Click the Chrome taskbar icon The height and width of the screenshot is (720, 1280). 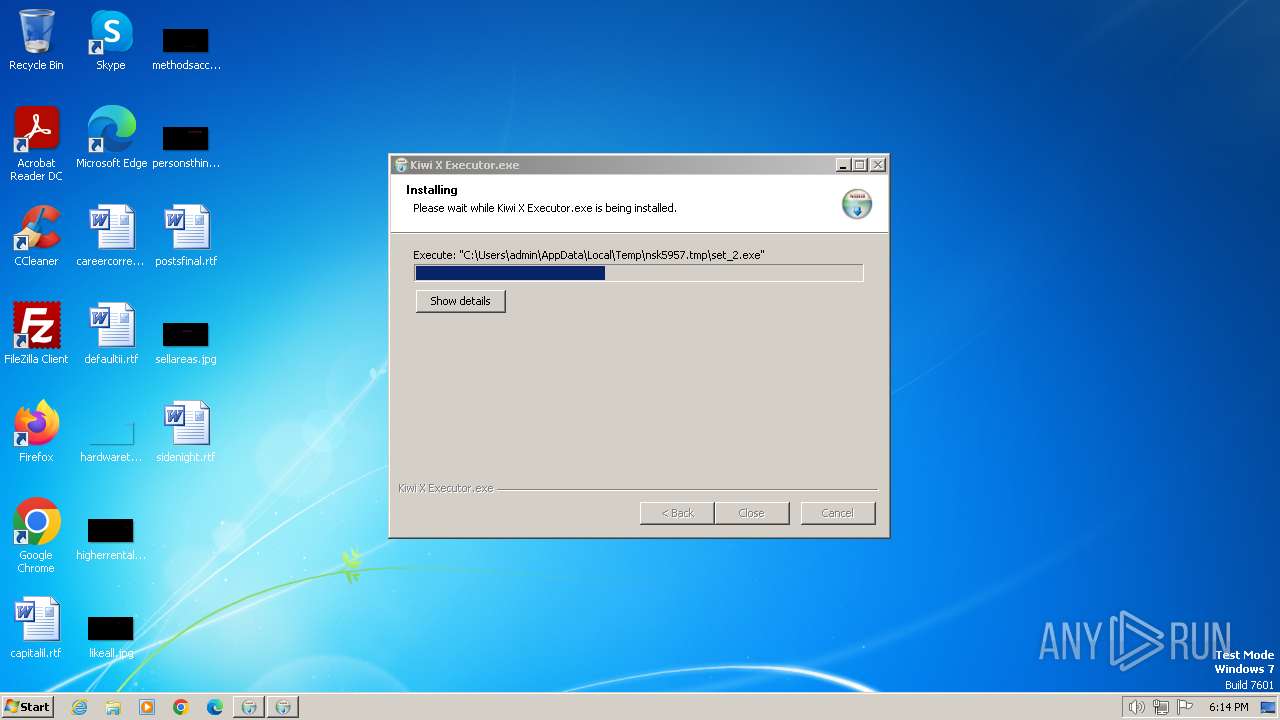[181, 707]
